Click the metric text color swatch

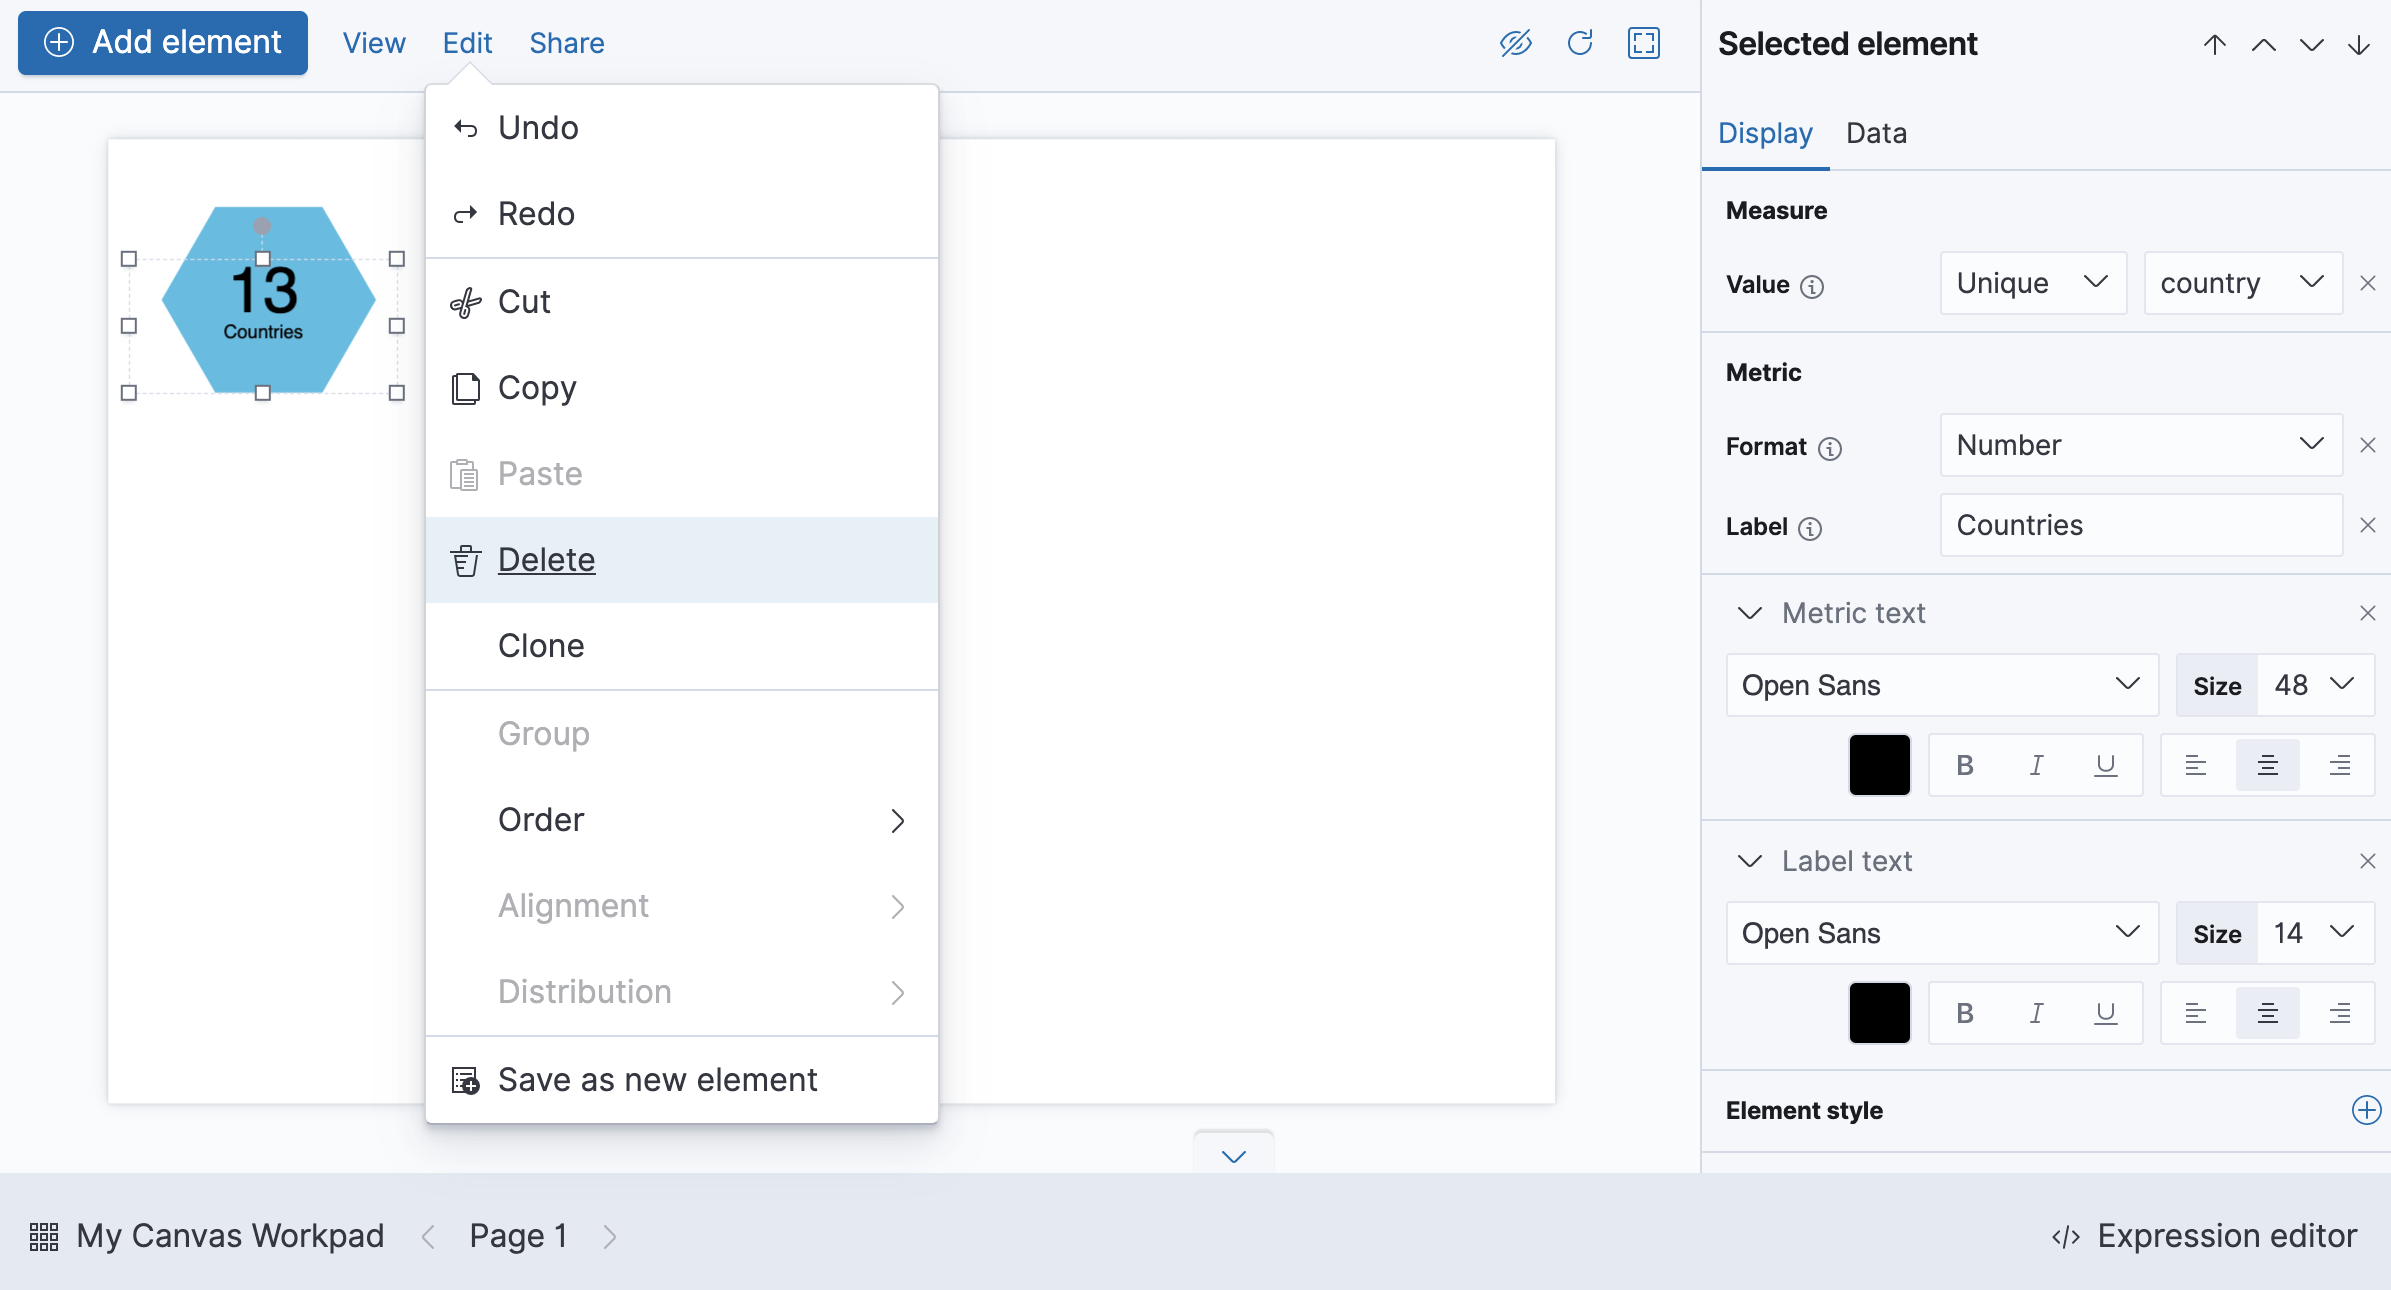1879,766
